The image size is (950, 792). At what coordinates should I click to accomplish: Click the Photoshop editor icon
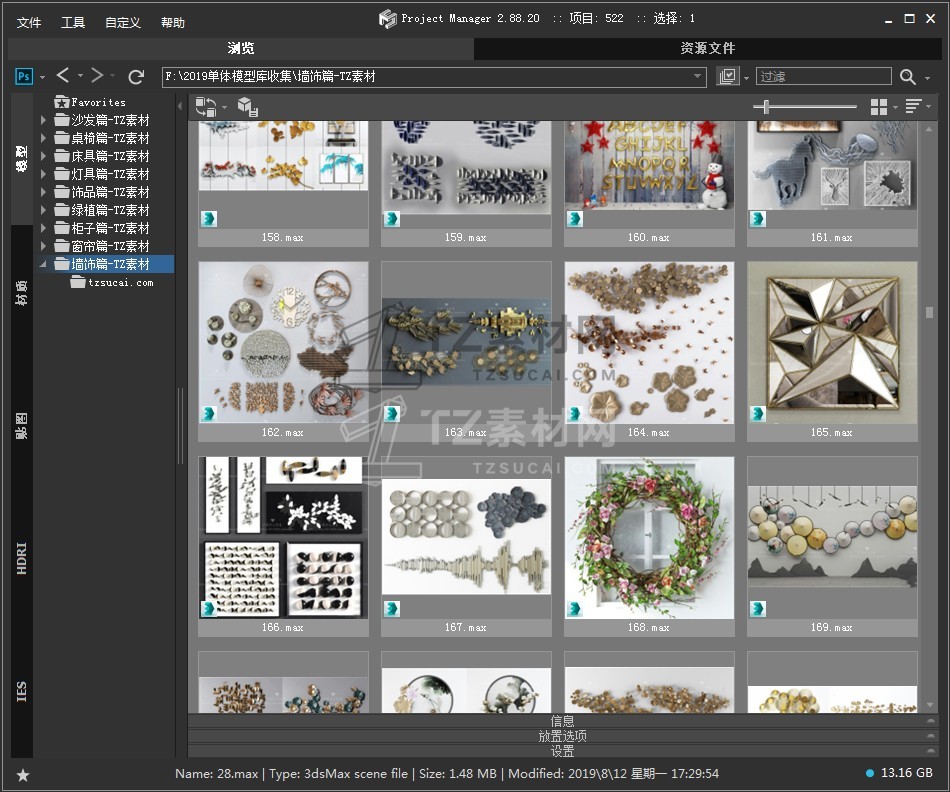coord(24,77)
